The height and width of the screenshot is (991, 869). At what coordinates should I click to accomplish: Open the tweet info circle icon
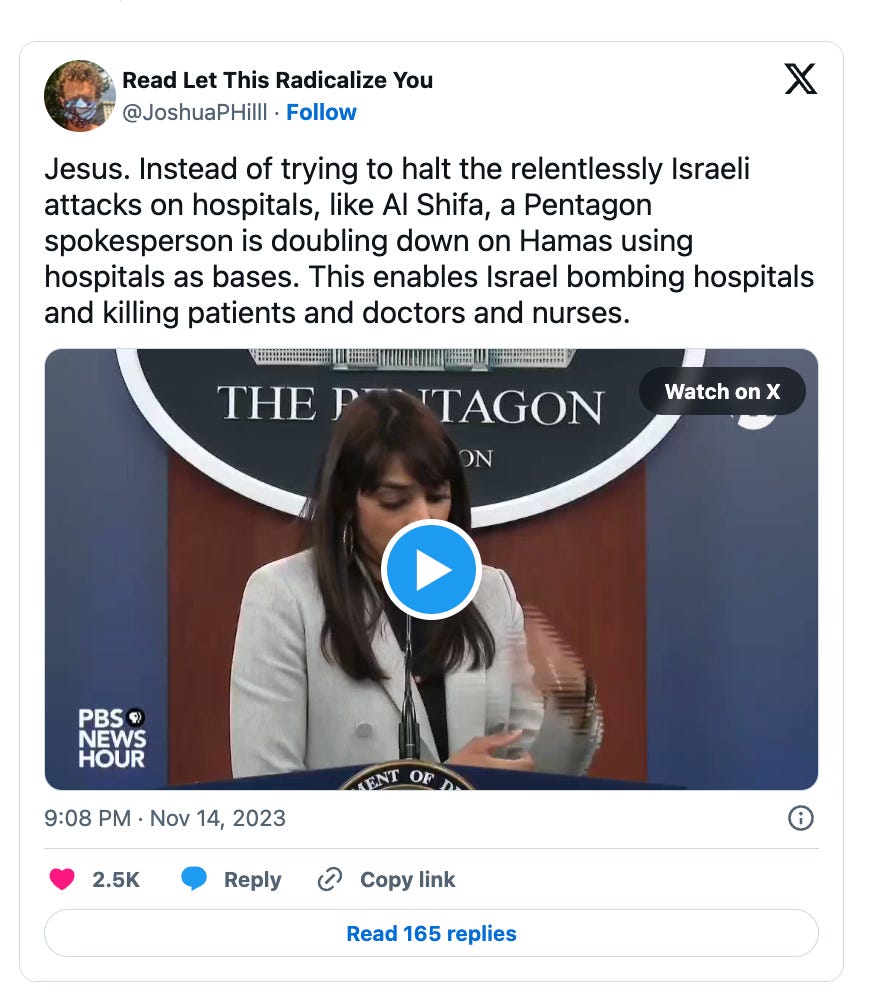801,818
